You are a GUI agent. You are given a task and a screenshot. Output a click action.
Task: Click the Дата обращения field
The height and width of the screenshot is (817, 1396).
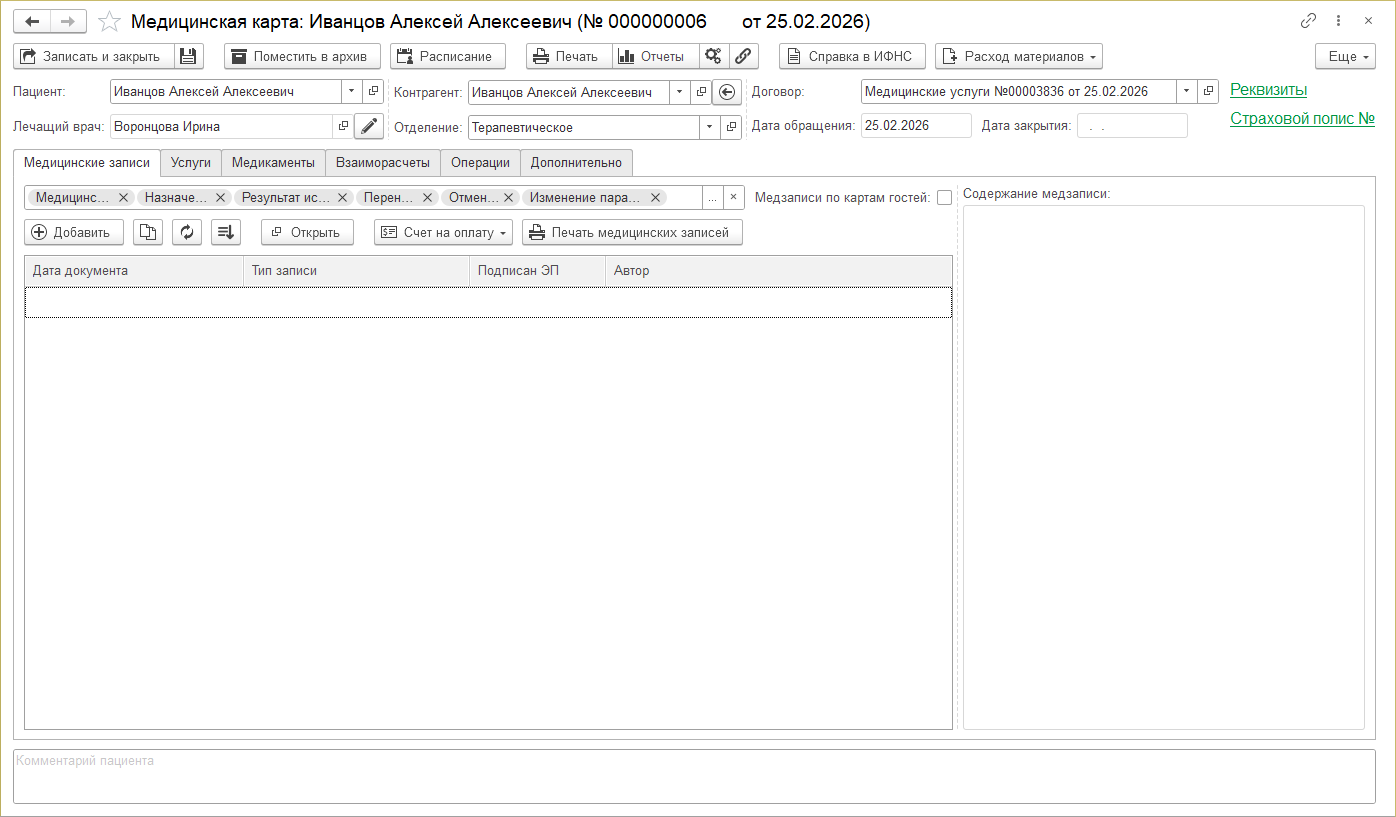click(x=916, y=126)
